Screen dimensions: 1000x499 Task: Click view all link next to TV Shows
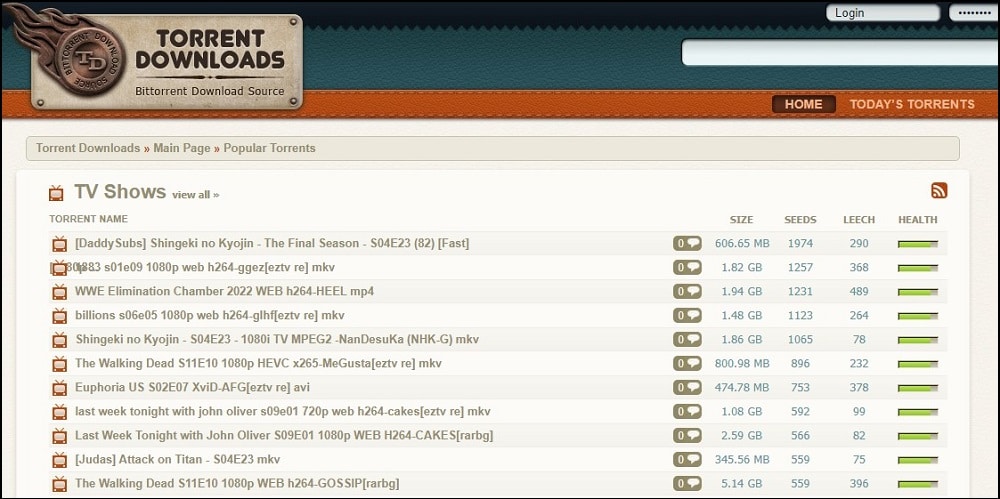click(x=195, y=195)
